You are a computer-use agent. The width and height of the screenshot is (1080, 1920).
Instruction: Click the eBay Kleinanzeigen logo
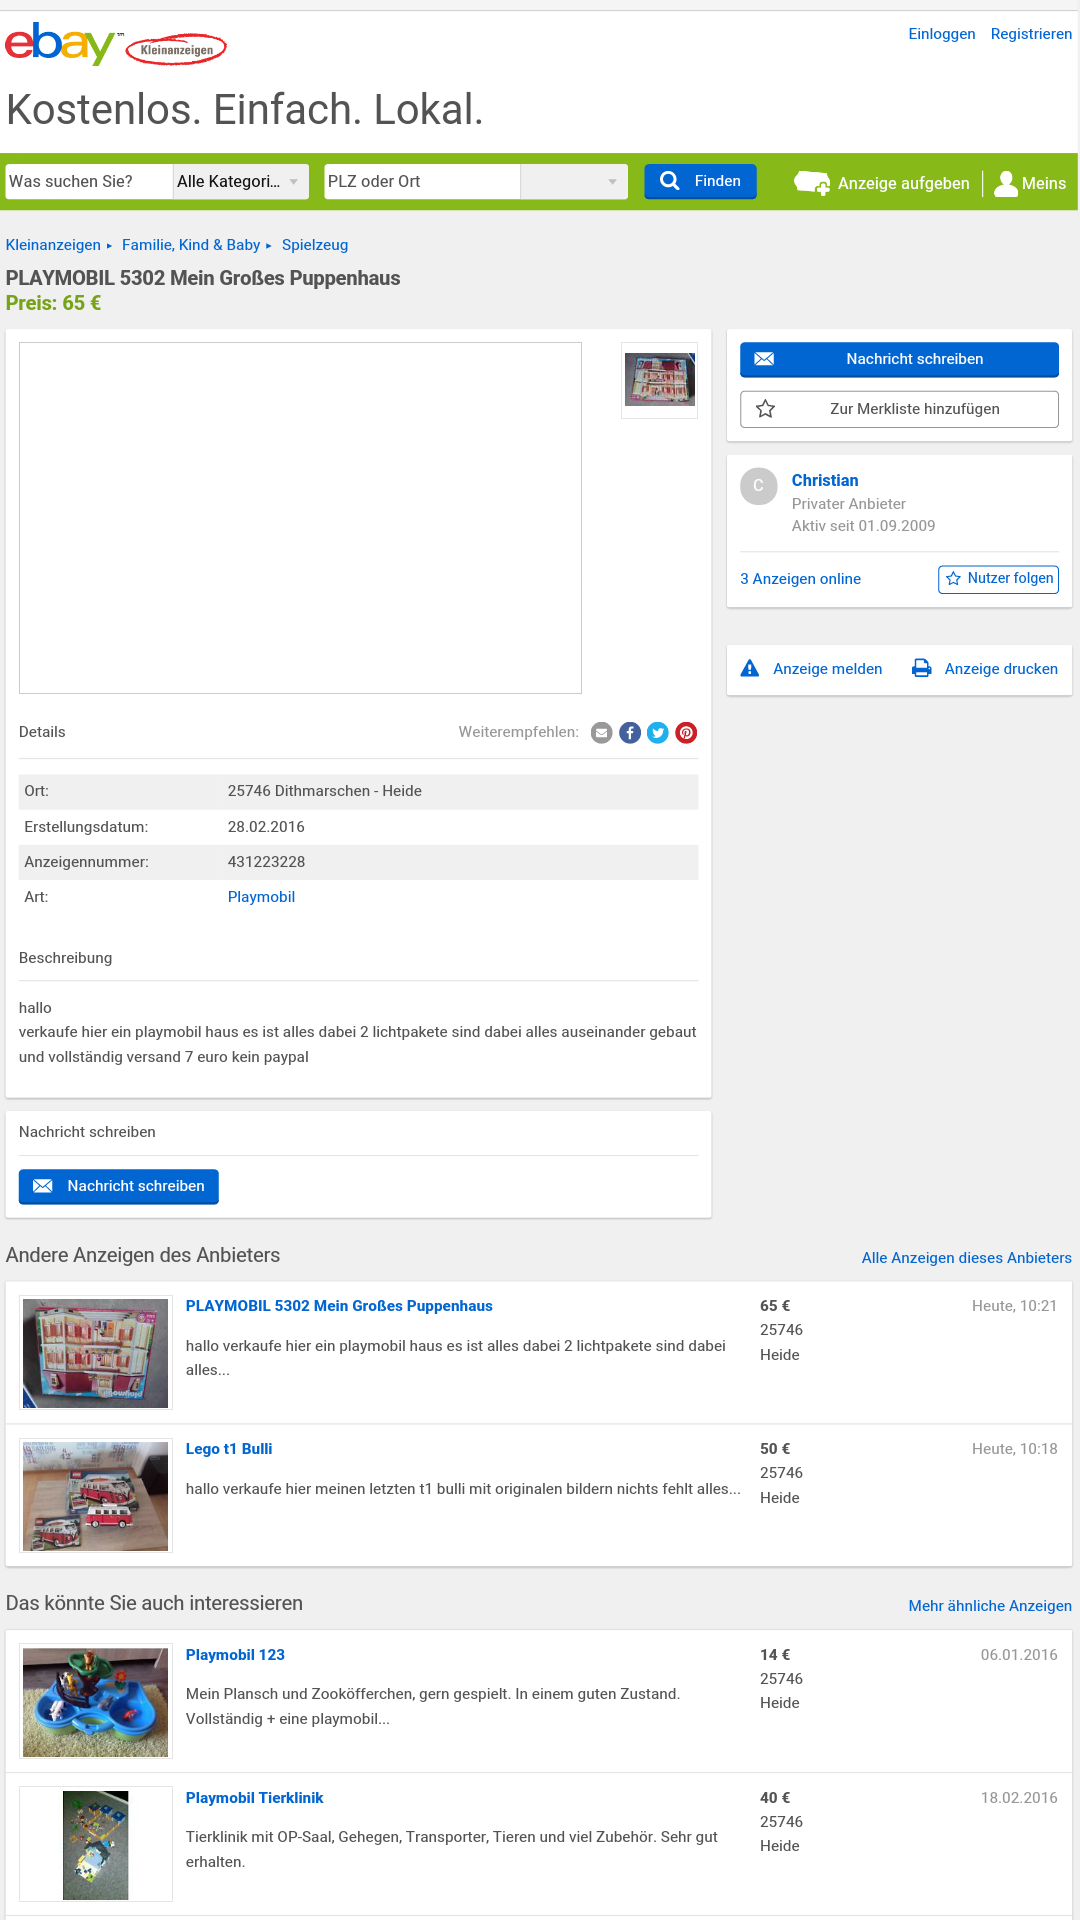[116, 44]
